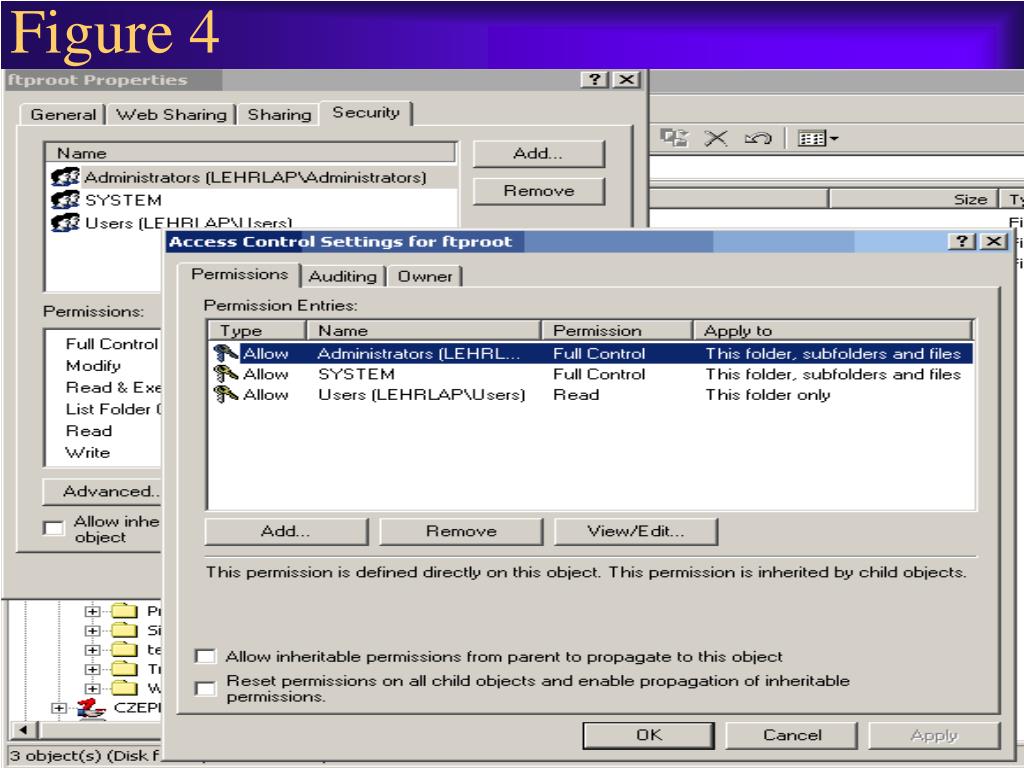Click the Administrators group icon in ftproot Properties
Image resolution: width=1024 pixels, height=768 pixels.
pos(65,177)
